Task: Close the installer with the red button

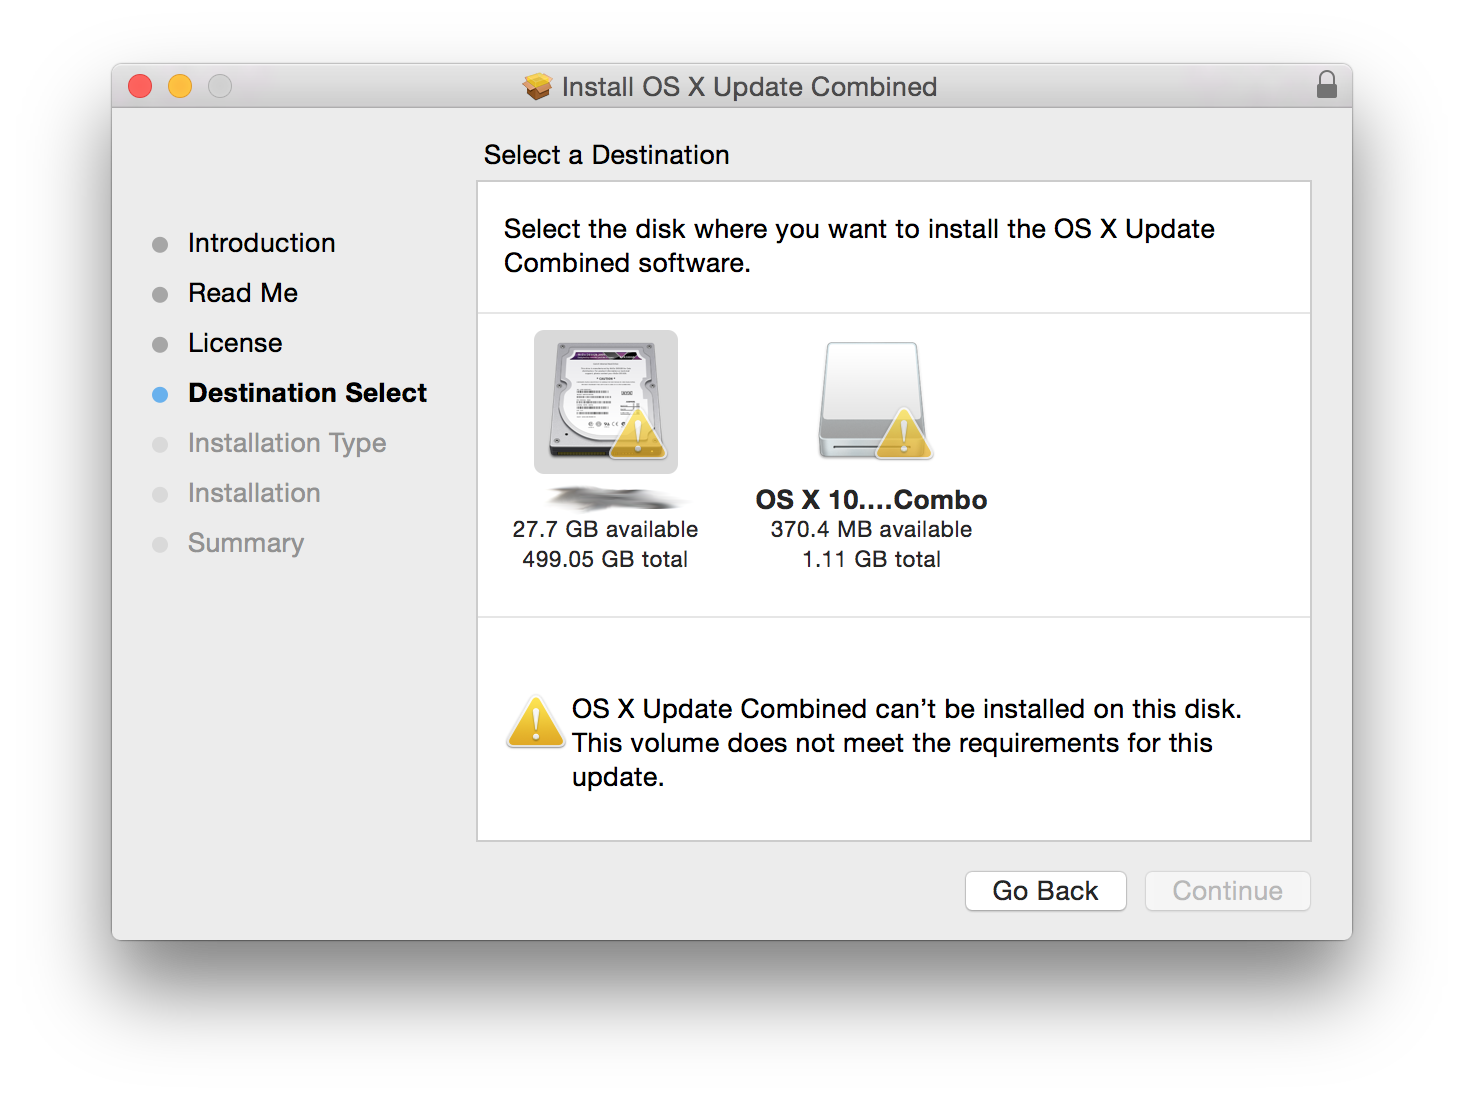Action: pyautogui.click(x=140, y=86)
